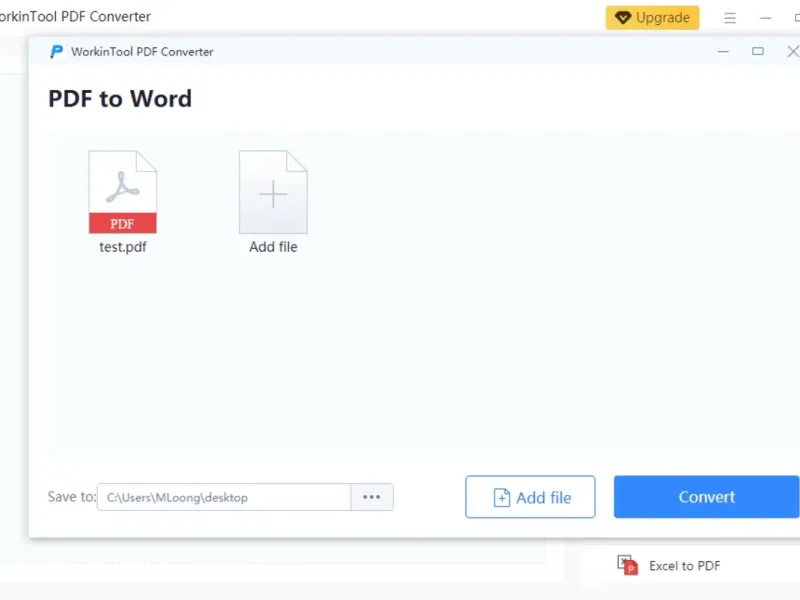Click the WorkinTool PDF Converter dialog title
Image resolution: width=800 pixels, height=600 pixels.
[142, 52]
